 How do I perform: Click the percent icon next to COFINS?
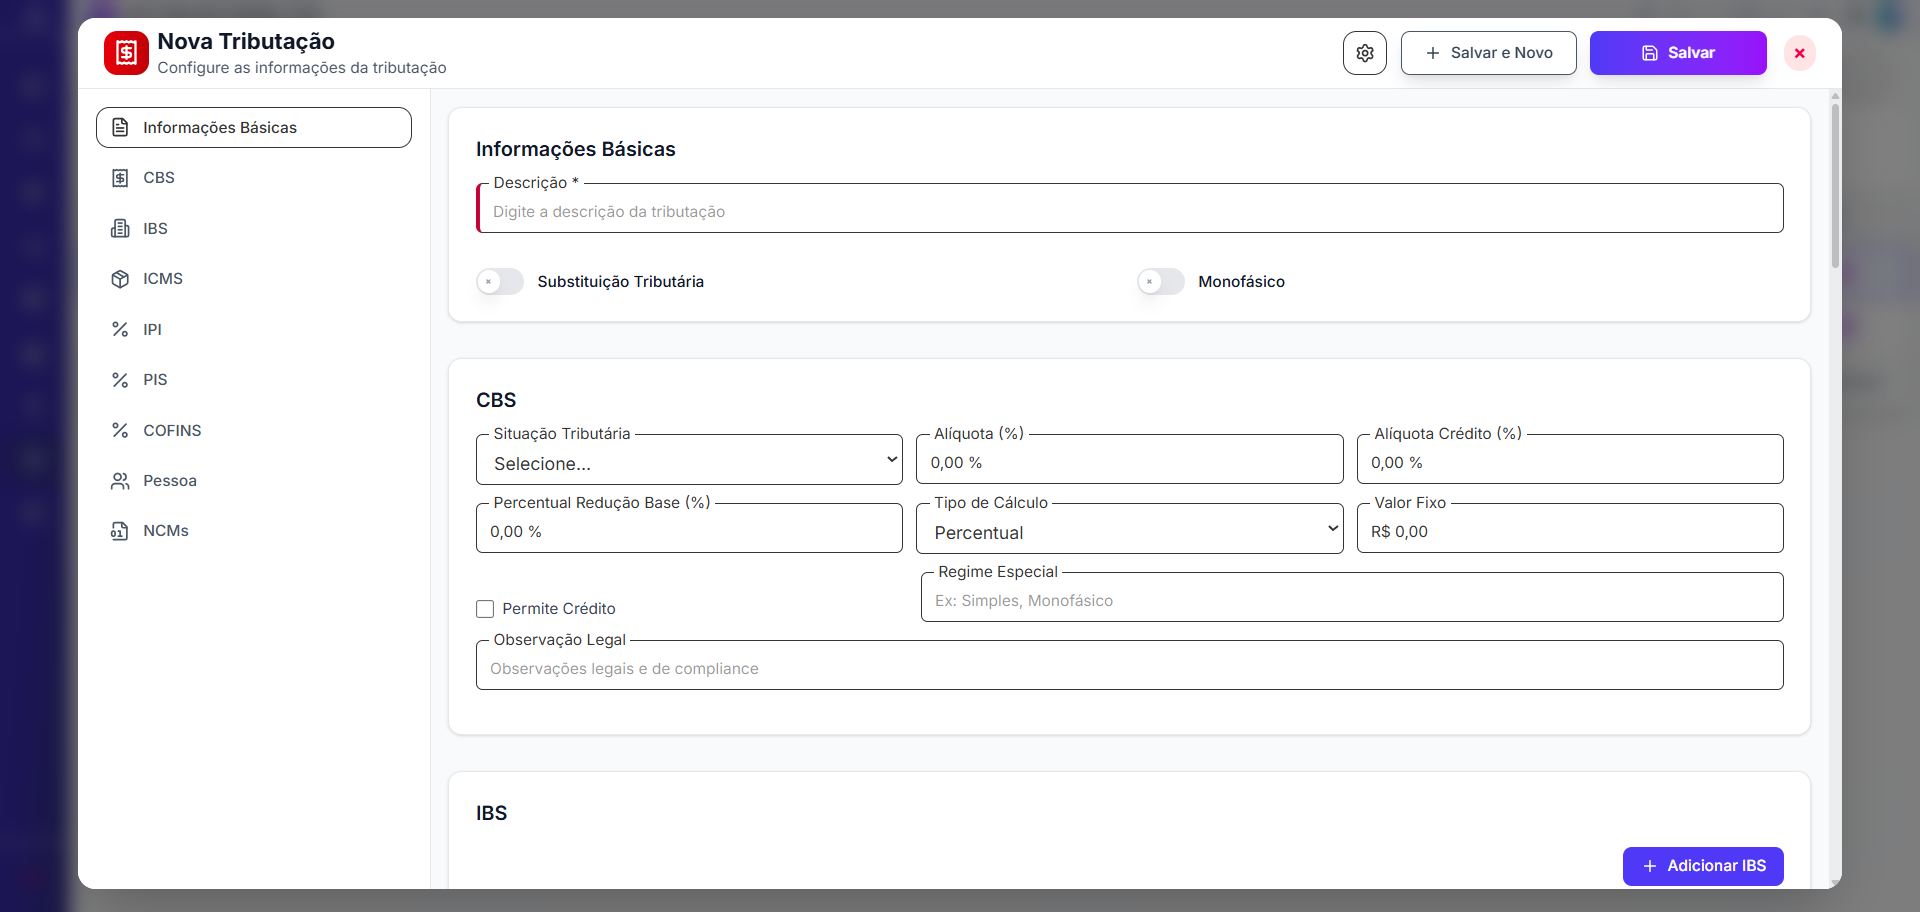pos(120,430)
